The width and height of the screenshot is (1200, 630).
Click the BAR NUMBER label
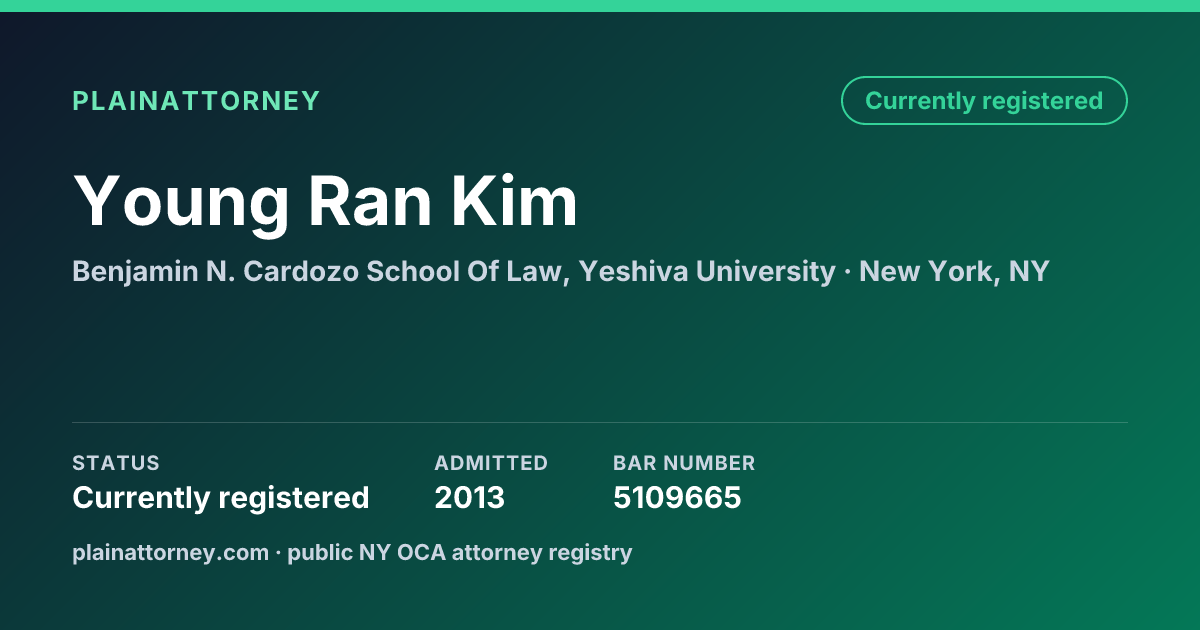[684, 463]
